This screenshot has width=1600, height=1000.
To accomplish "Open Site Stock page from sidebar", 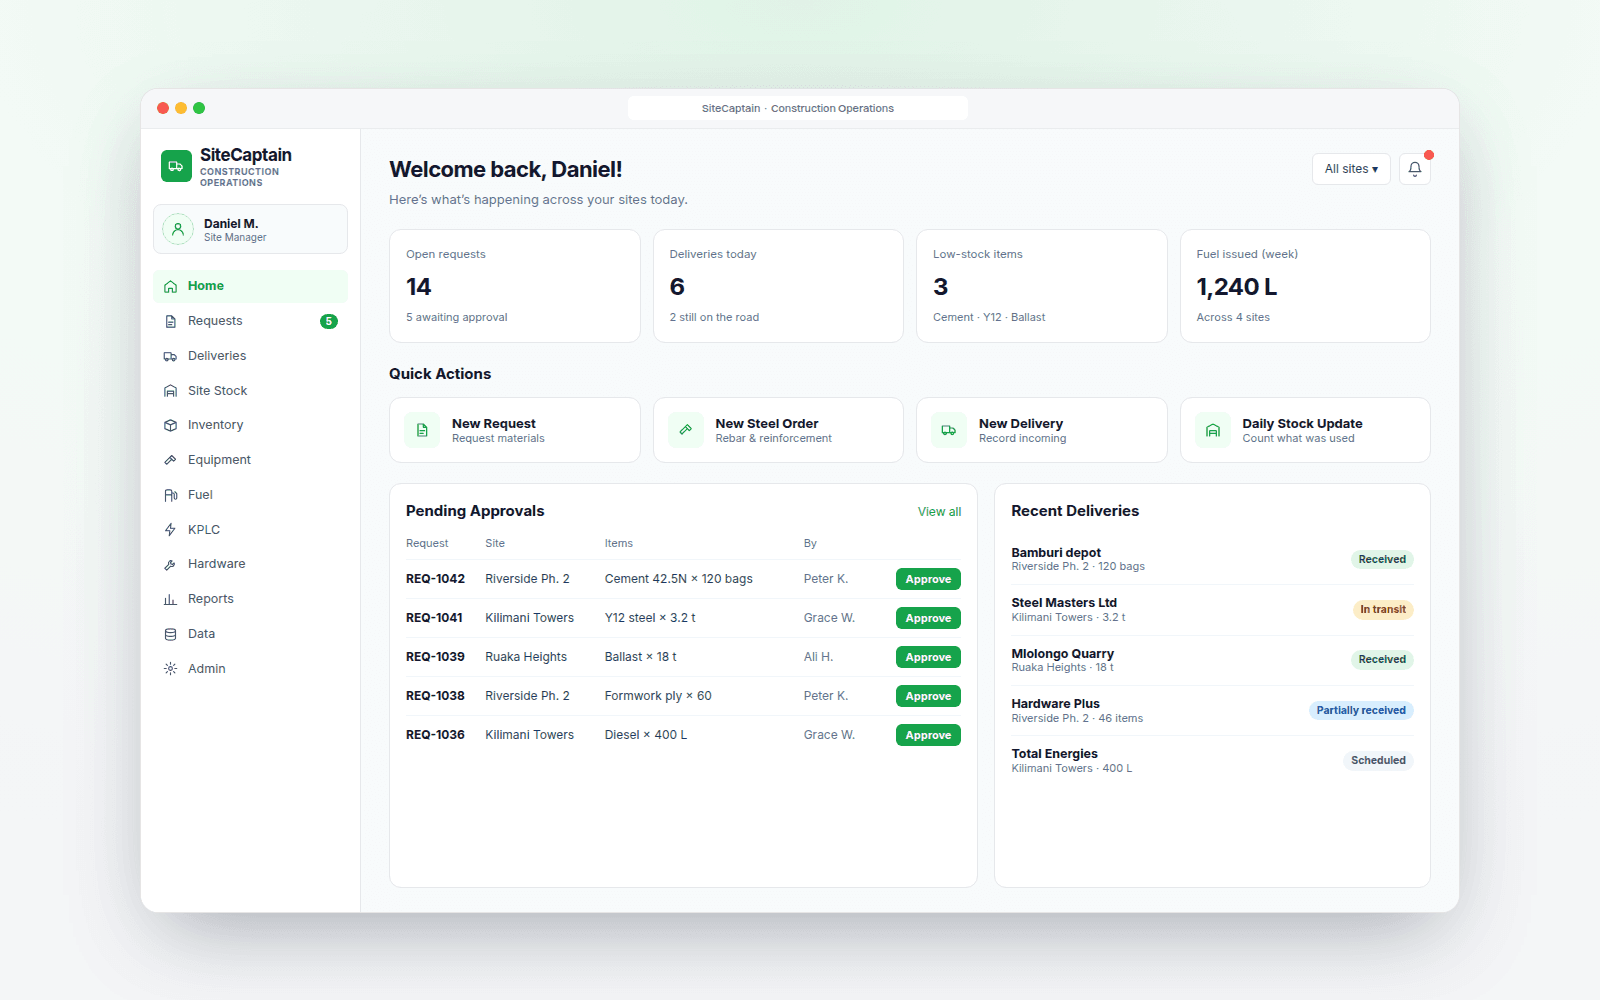I will pos(250,391).
